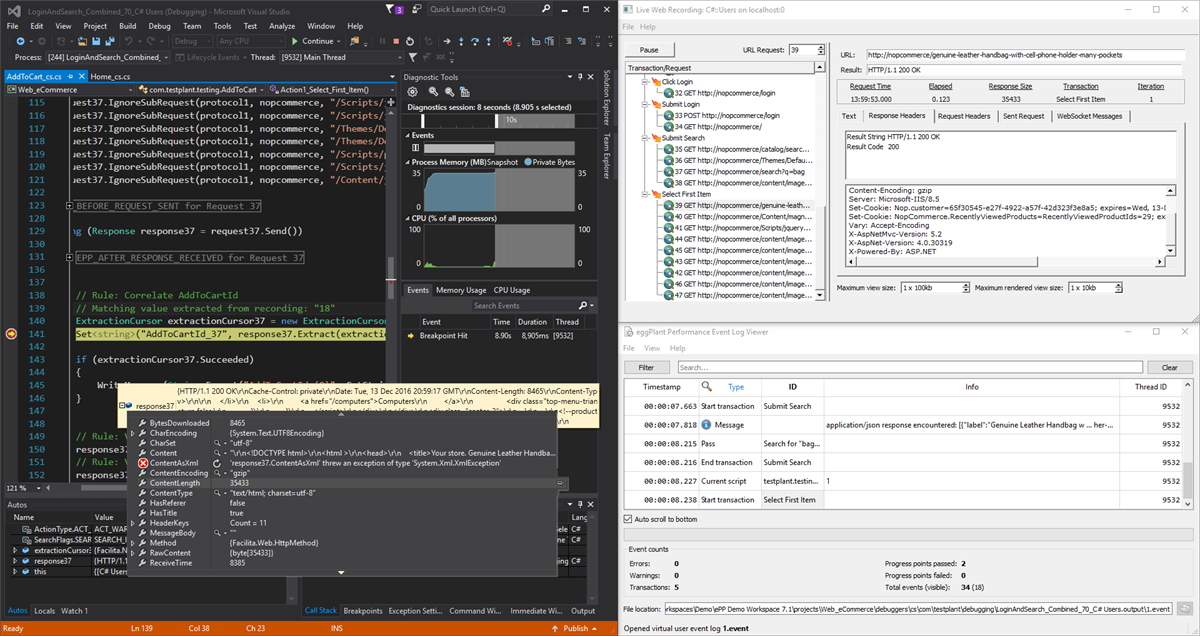This screenshot has width=1200, height=636.
Task: Click the pause mark in Events track
Action: coord(415,148)
